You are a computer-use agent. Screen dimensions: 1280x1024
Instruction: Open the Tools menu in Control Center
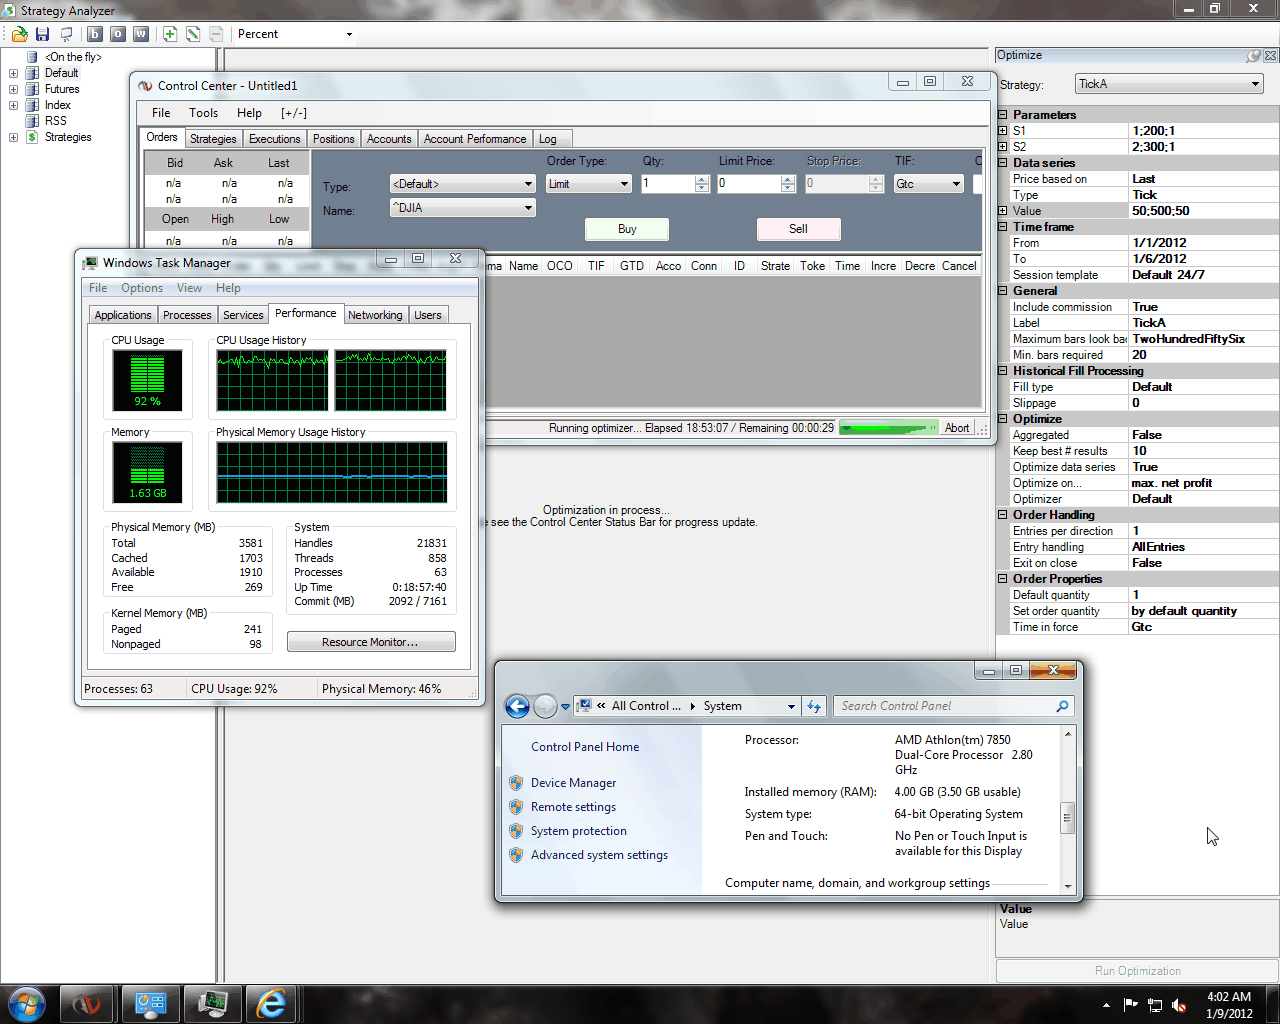point(203,113)
